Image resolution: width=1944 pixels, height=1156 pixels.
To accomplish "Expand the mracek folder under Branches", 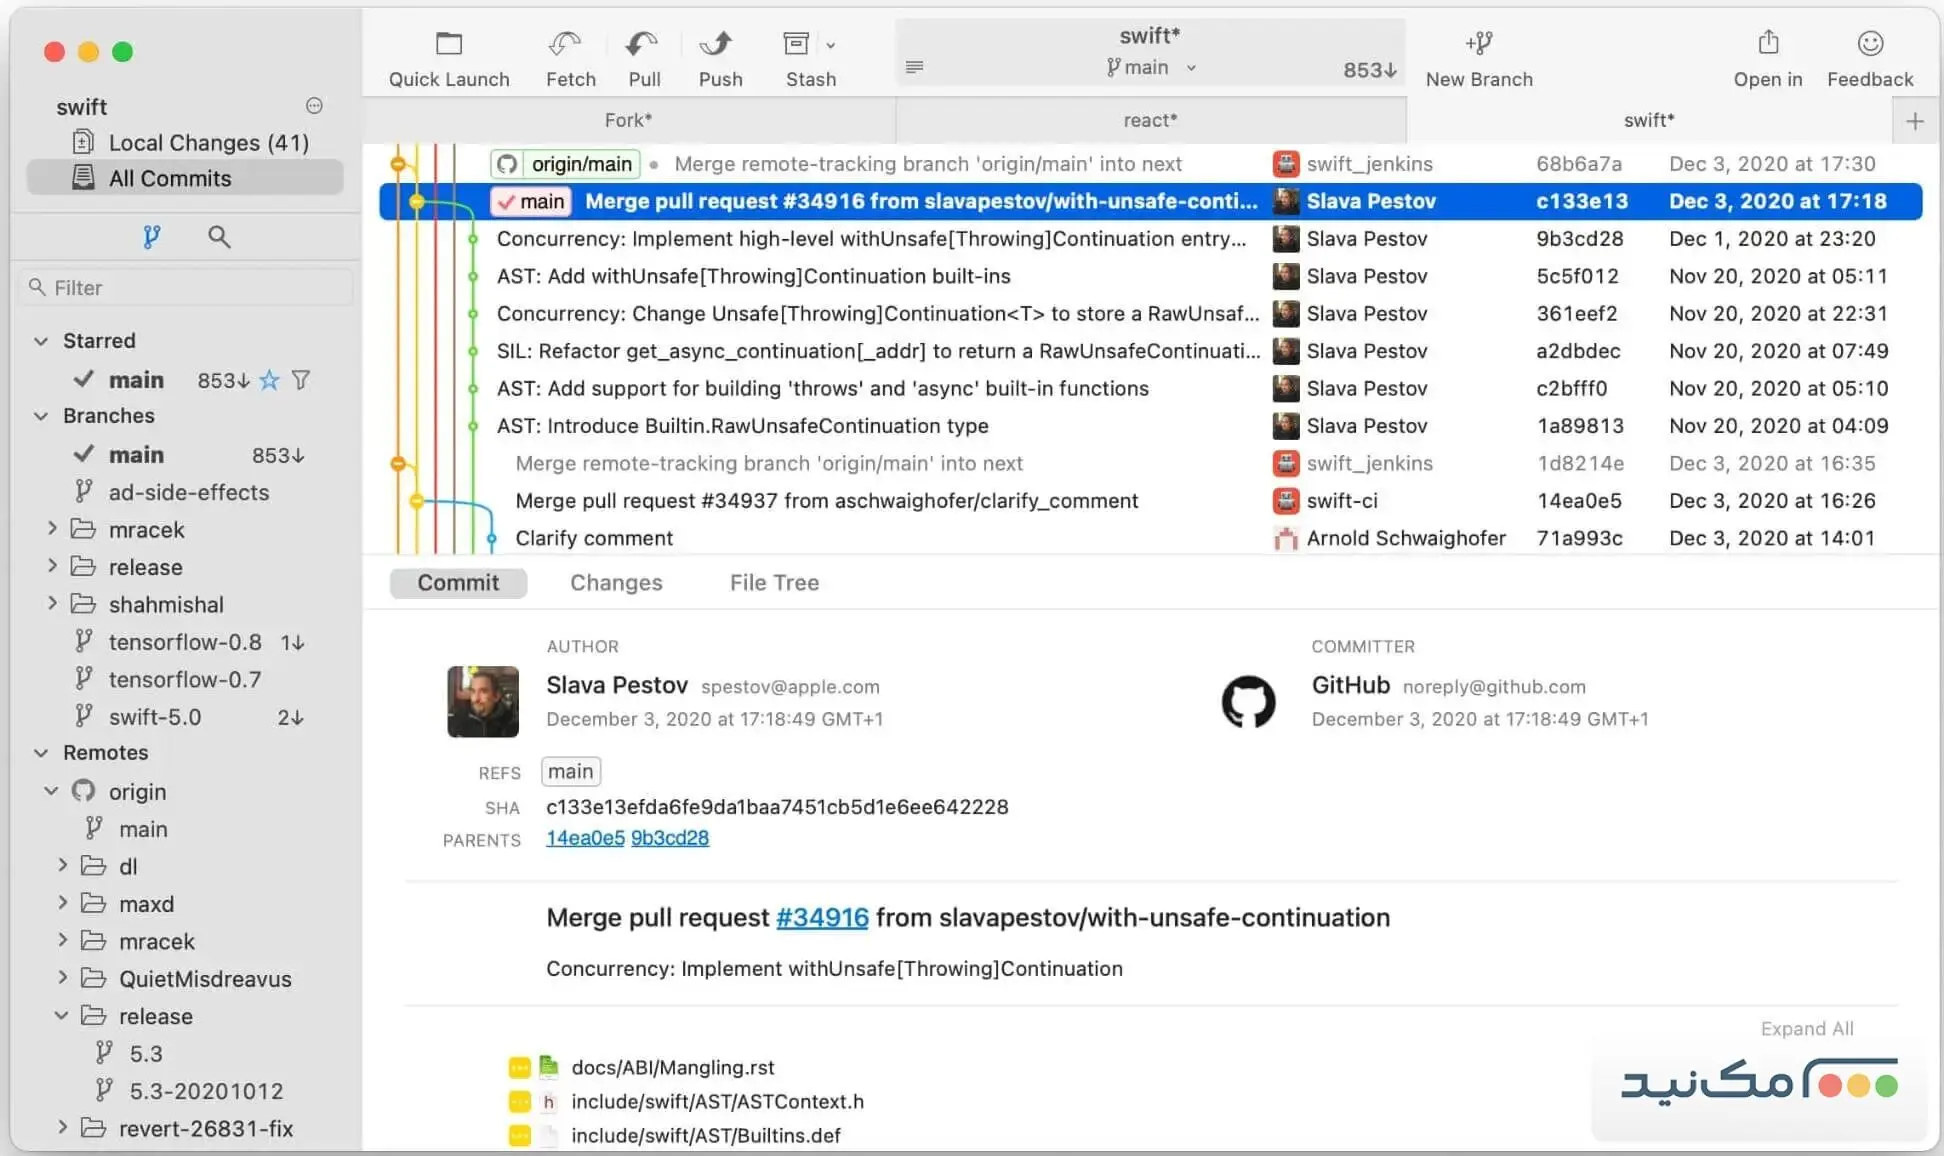I will pos(52,529).
